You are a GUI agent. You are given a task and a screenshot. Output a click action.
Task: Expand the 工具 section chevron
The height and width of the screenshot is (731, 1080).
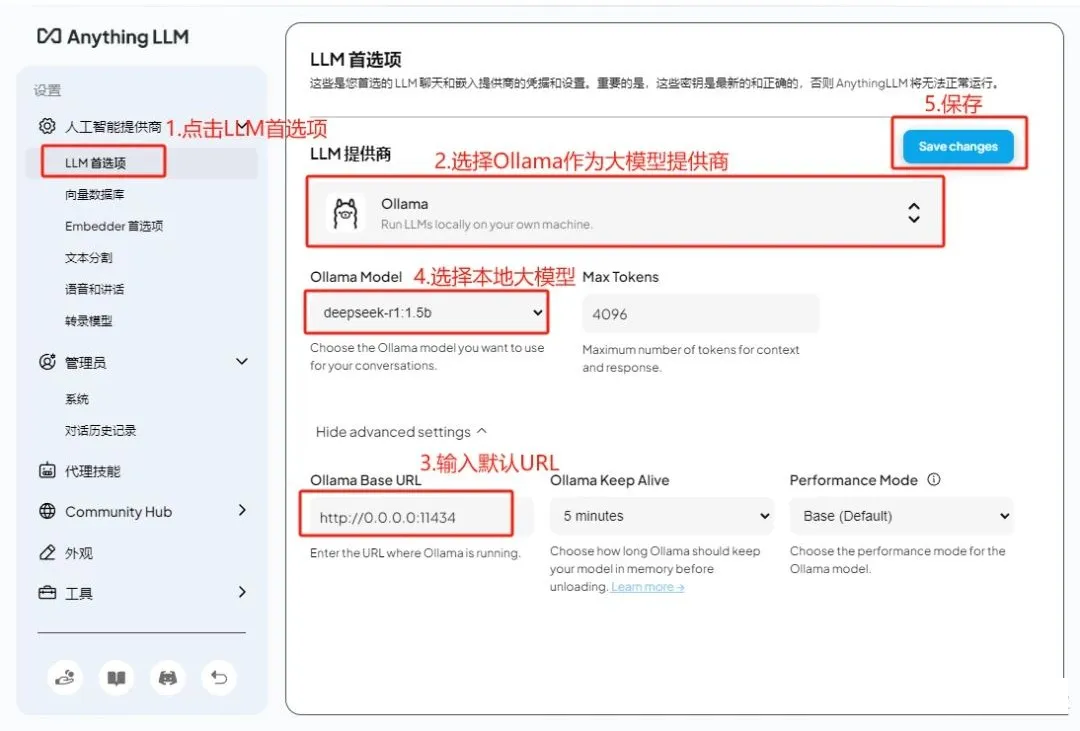coord(242,592)
